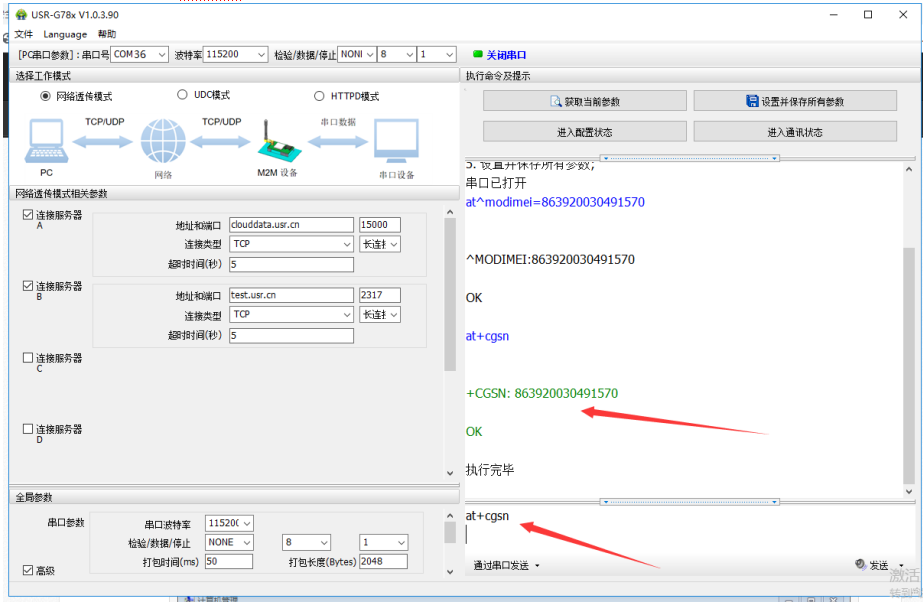Click the clouddata.usr.cn address field

[291, 225]
